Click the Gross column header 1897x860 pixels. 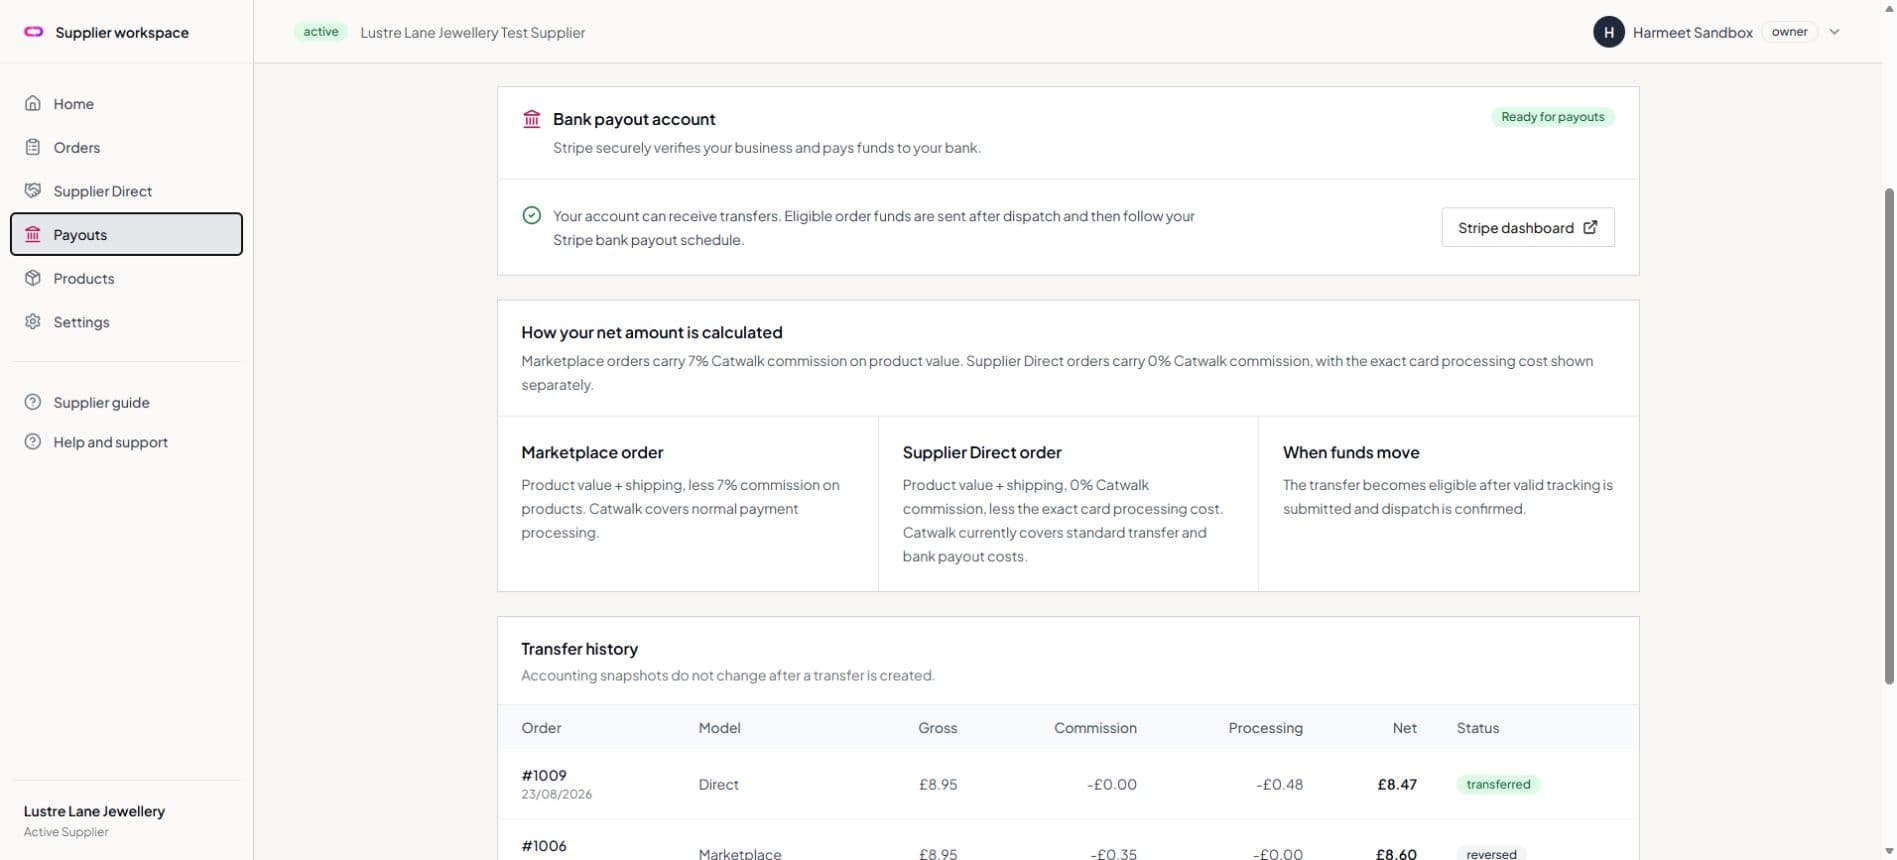pos(937,727)
